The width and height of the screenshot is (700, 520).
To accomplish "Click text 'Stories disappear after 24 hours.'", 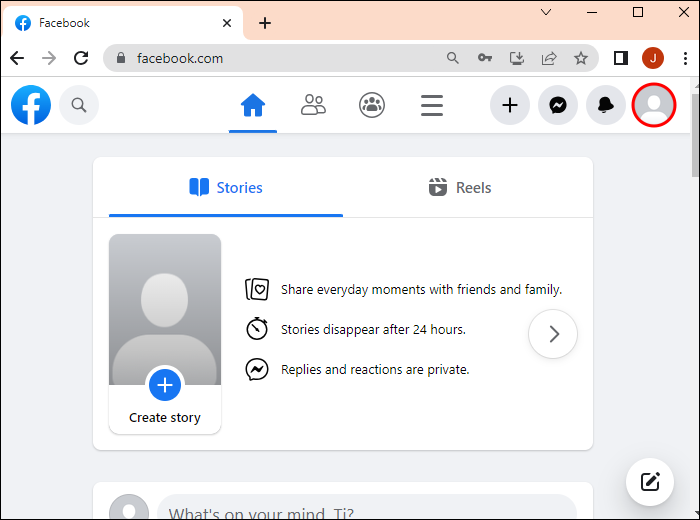I will tap(373, 329).
